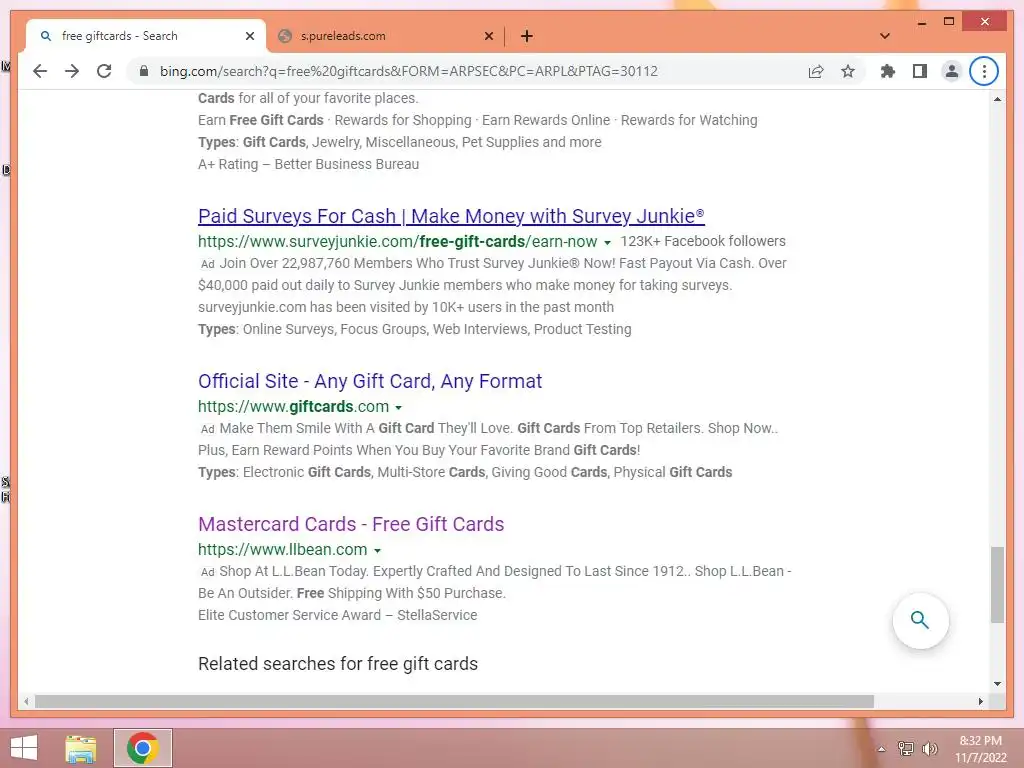Expand the giftcards.com URL dropdown arrow
1024x768 pixels.
pos(398,408)
